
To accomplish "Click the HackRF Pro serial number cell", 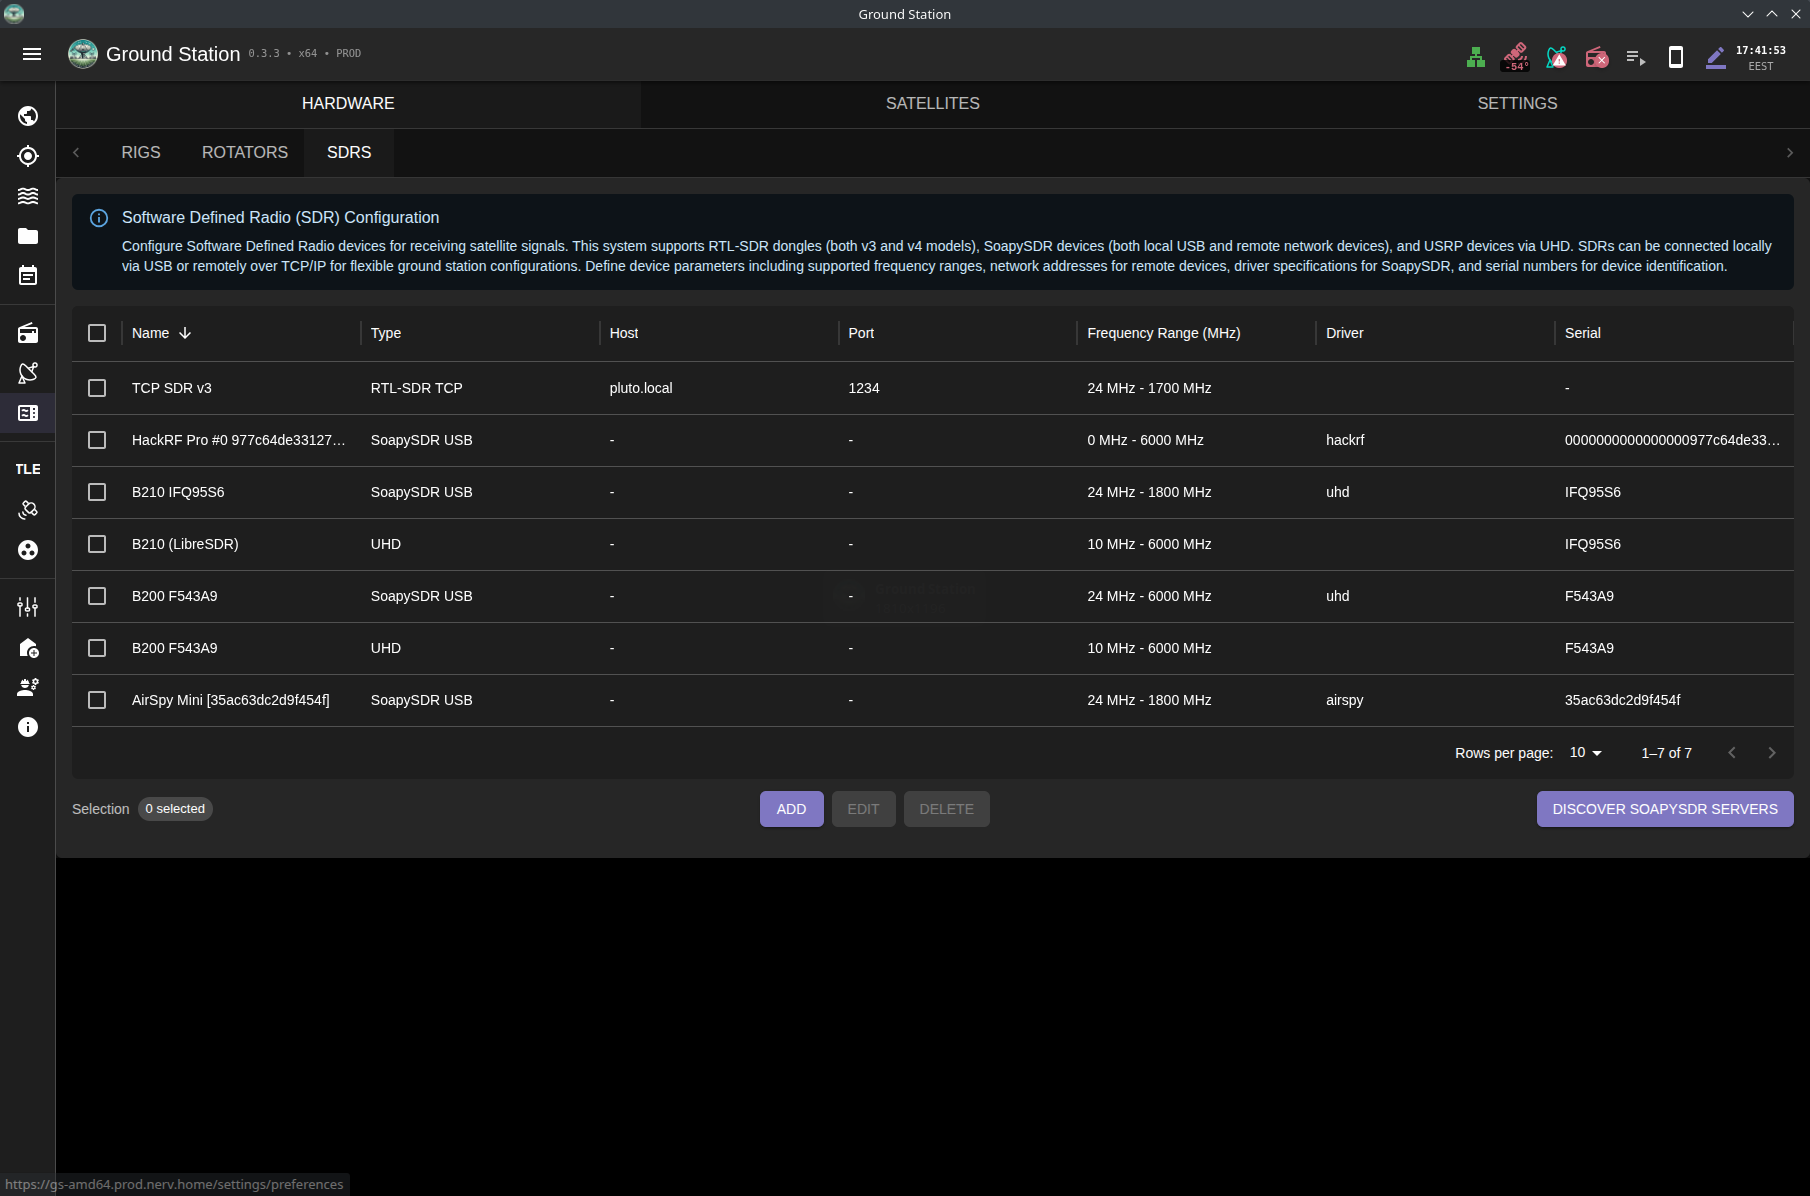I will coord(1671,440).
